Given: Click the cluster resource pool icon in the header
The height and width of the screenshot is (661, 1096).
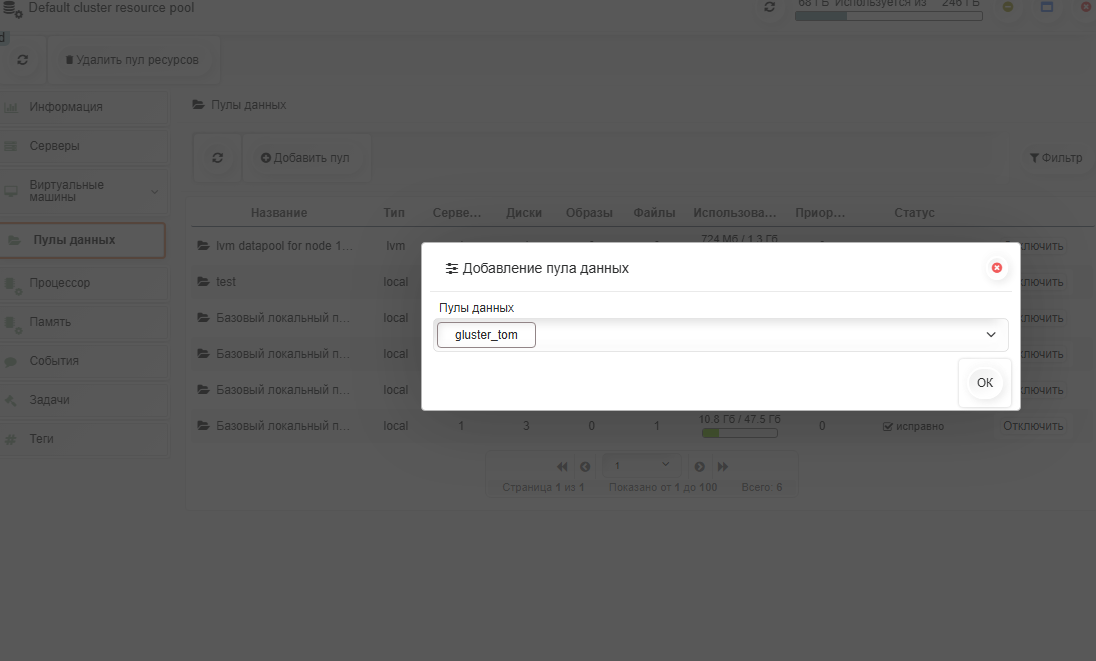Looking at the screenshot, I should click(x=13, y=10).
